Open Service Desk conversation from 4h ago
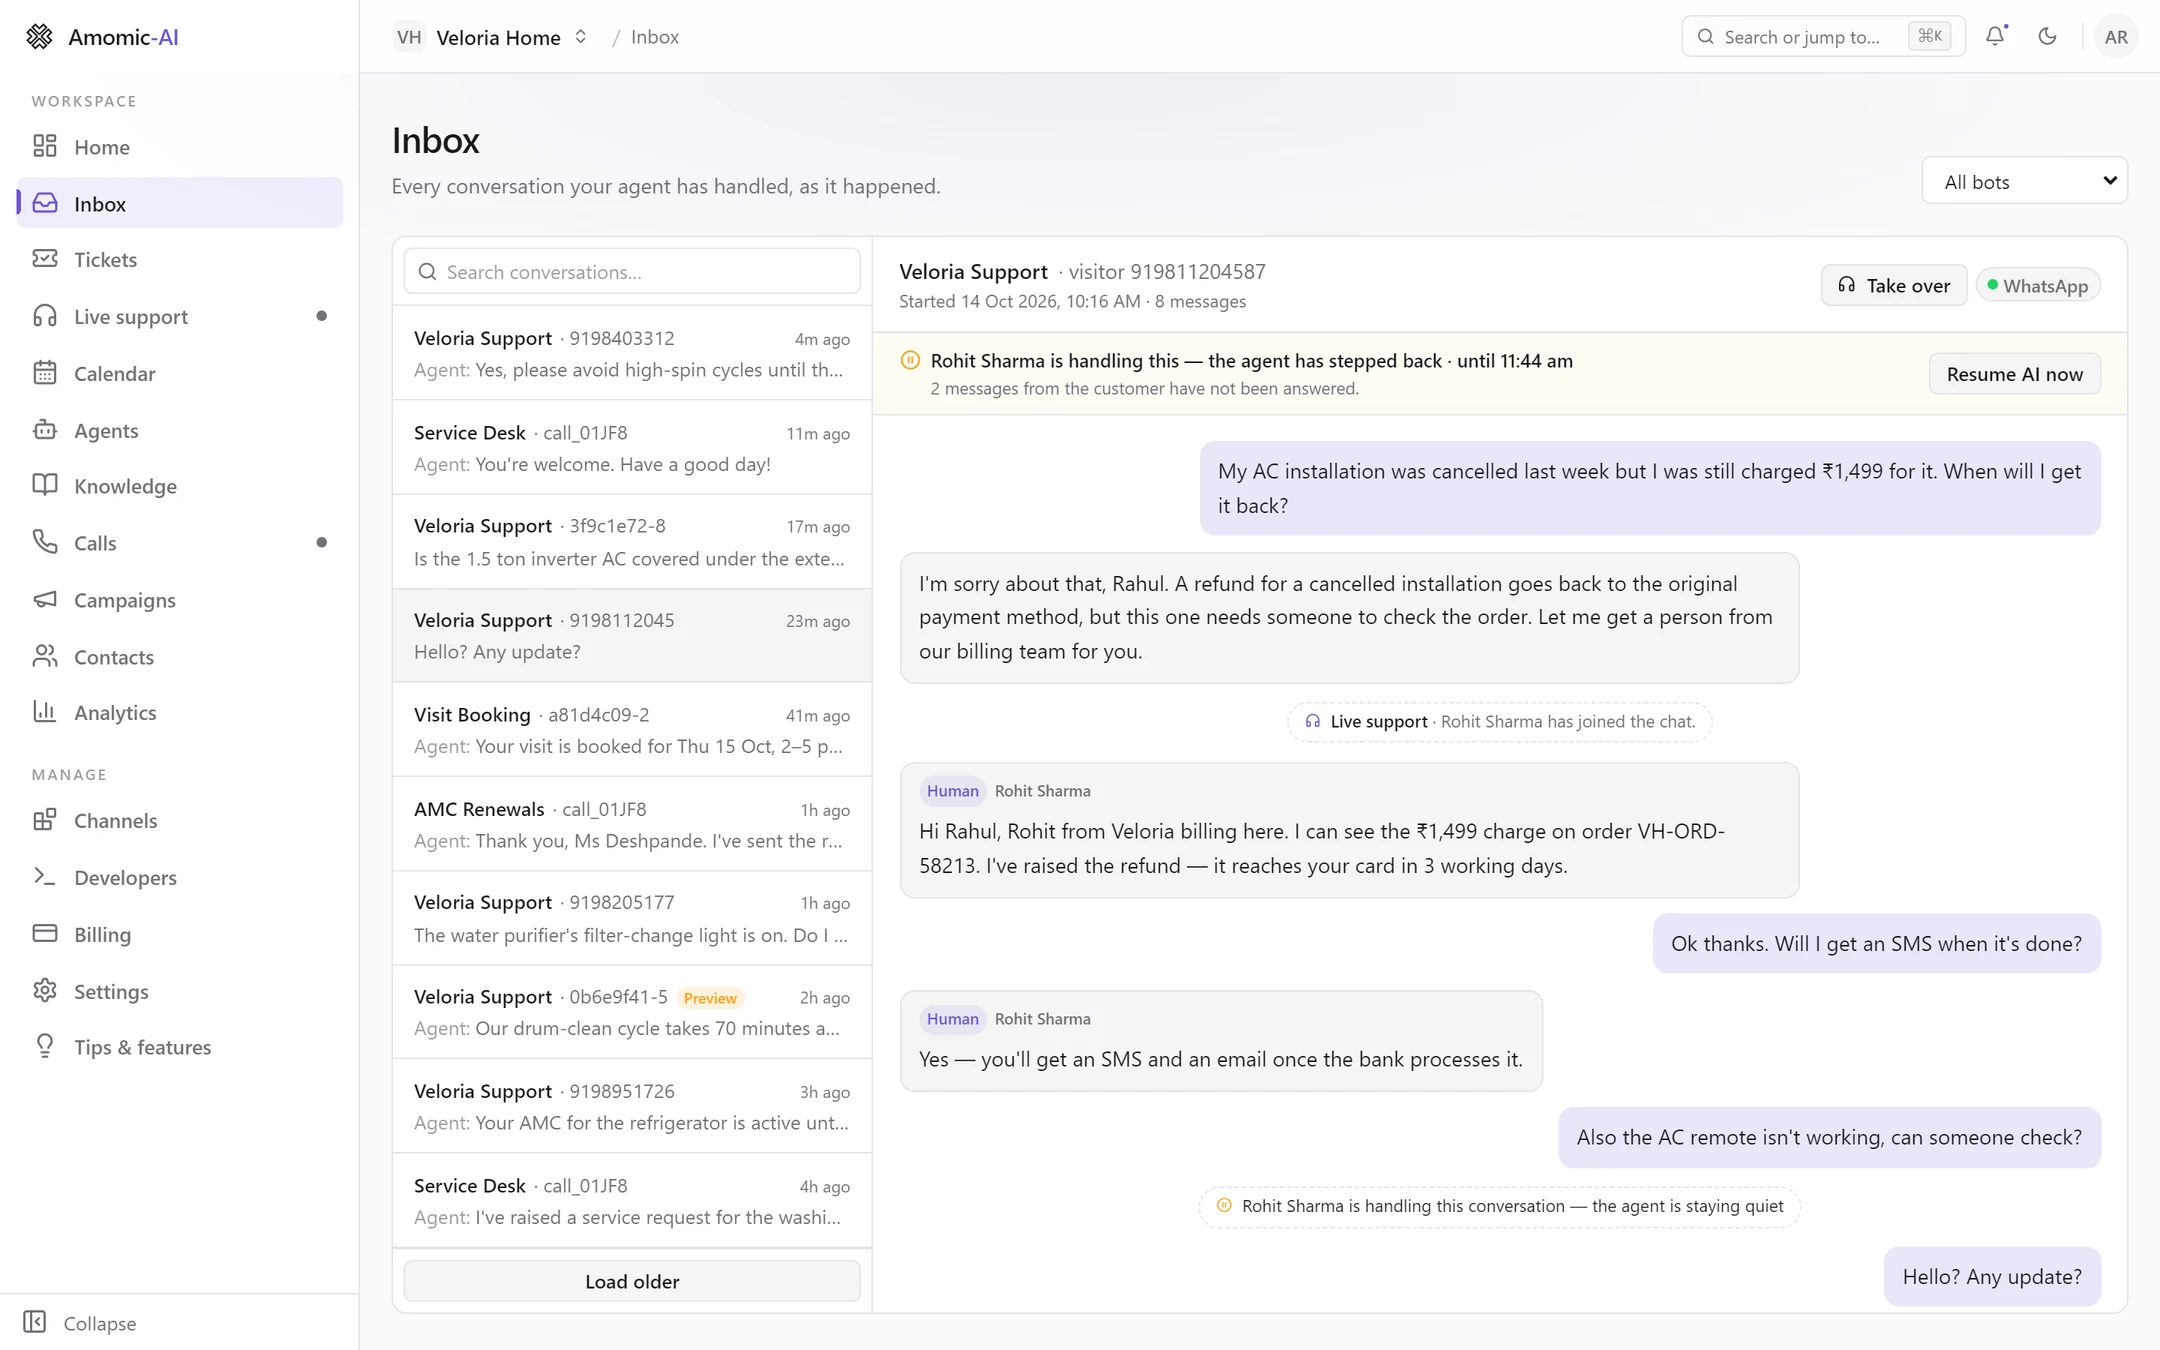 (x=632, y=1200)
